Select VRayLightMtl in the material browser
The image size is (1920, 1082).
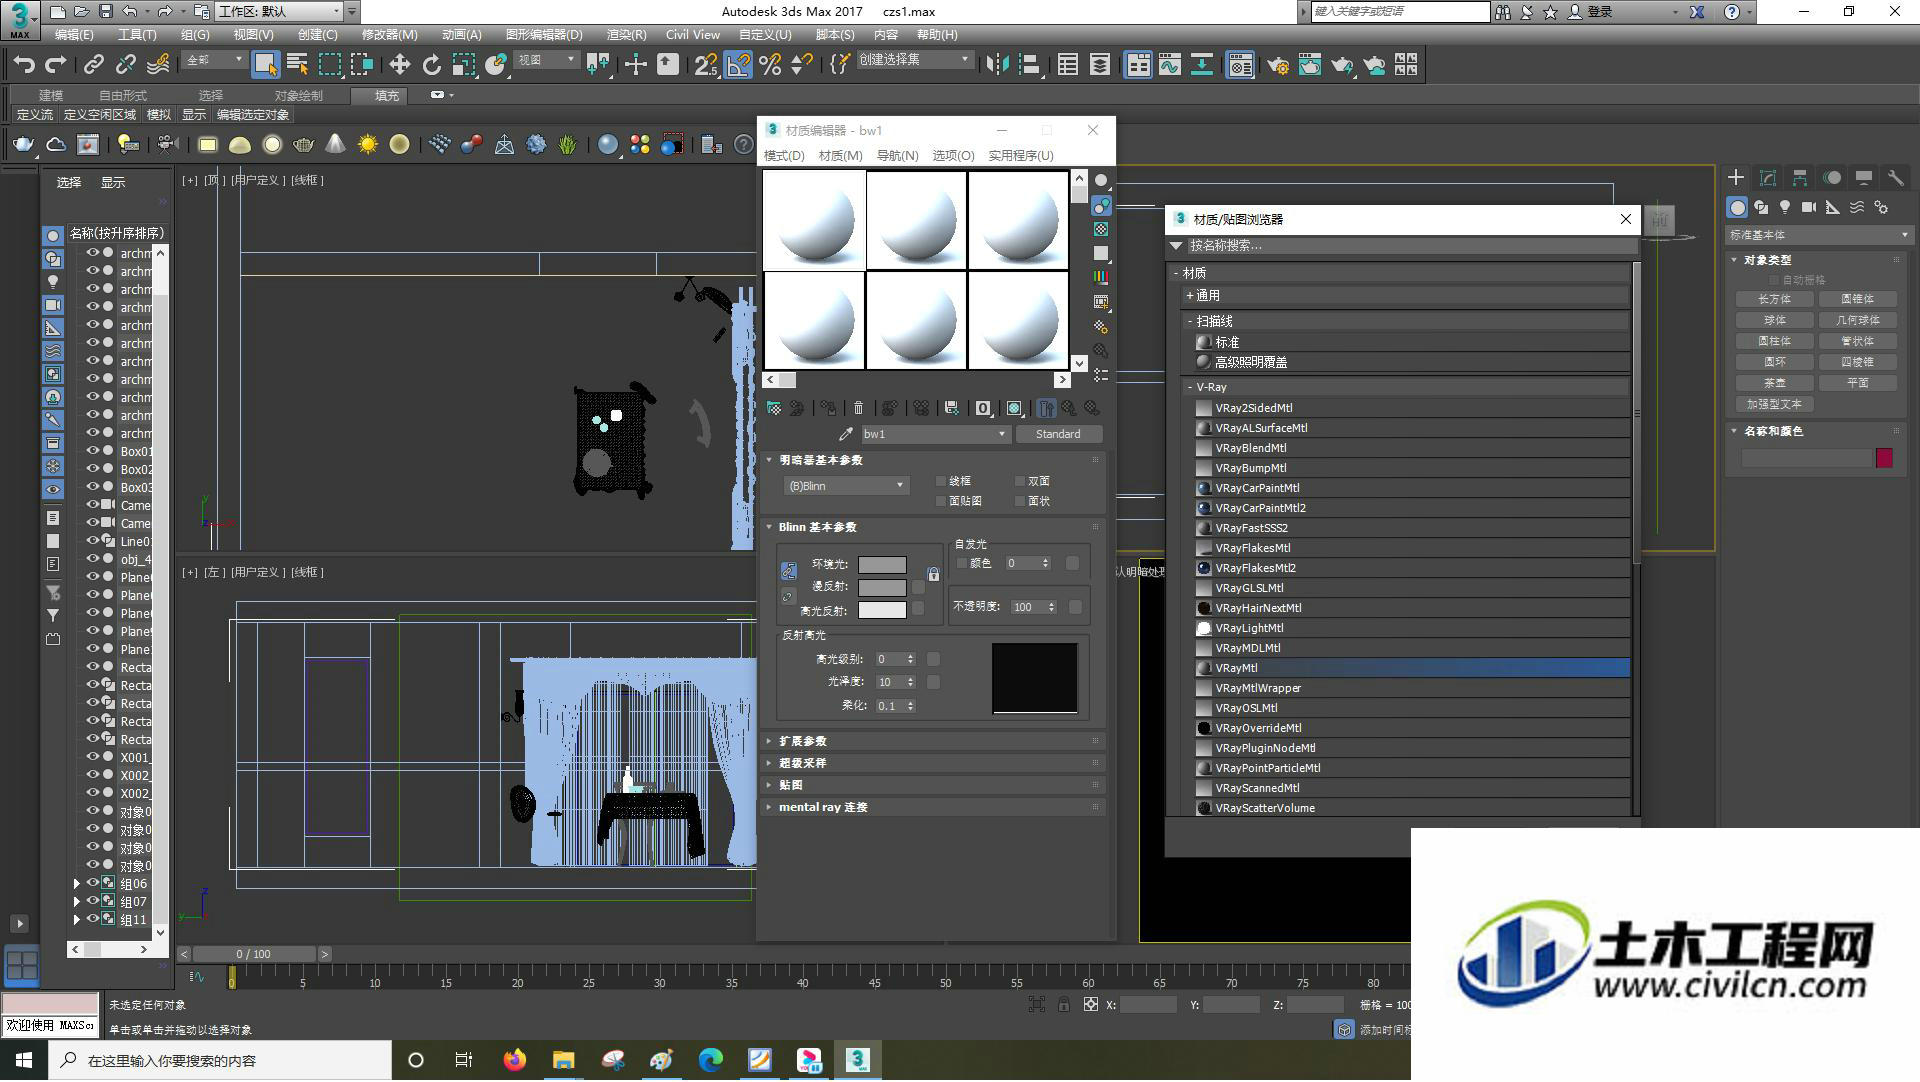tap(1412, 628)
